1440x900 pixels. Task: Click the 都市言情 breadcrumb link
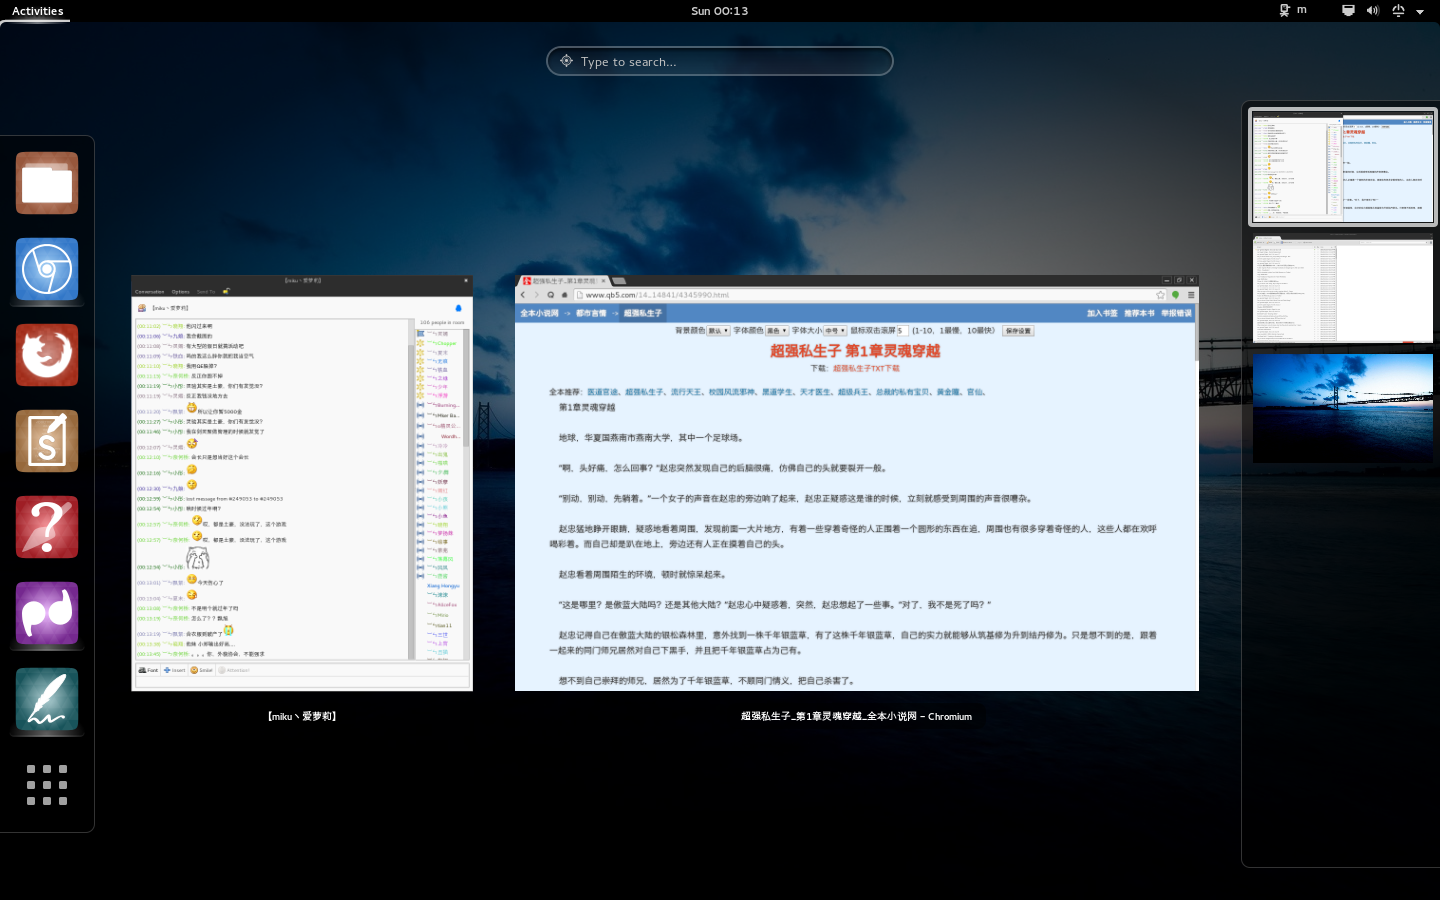point(591,313)
